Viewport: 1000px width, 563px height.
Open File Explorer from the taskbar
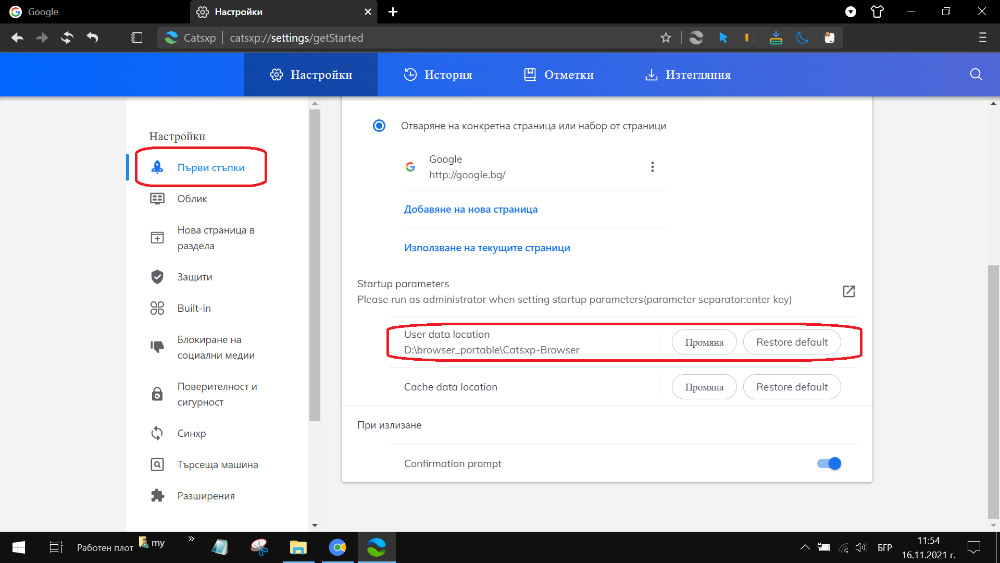[298, 547]
